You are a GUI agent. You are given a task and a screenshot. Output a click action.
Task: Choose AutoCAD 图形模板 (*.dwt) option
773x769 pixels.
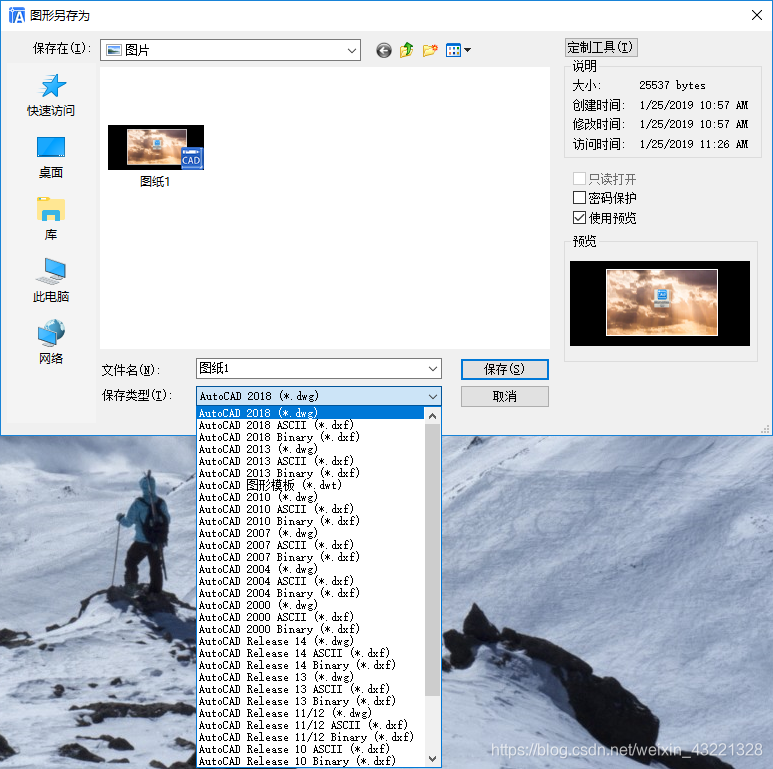311,485
